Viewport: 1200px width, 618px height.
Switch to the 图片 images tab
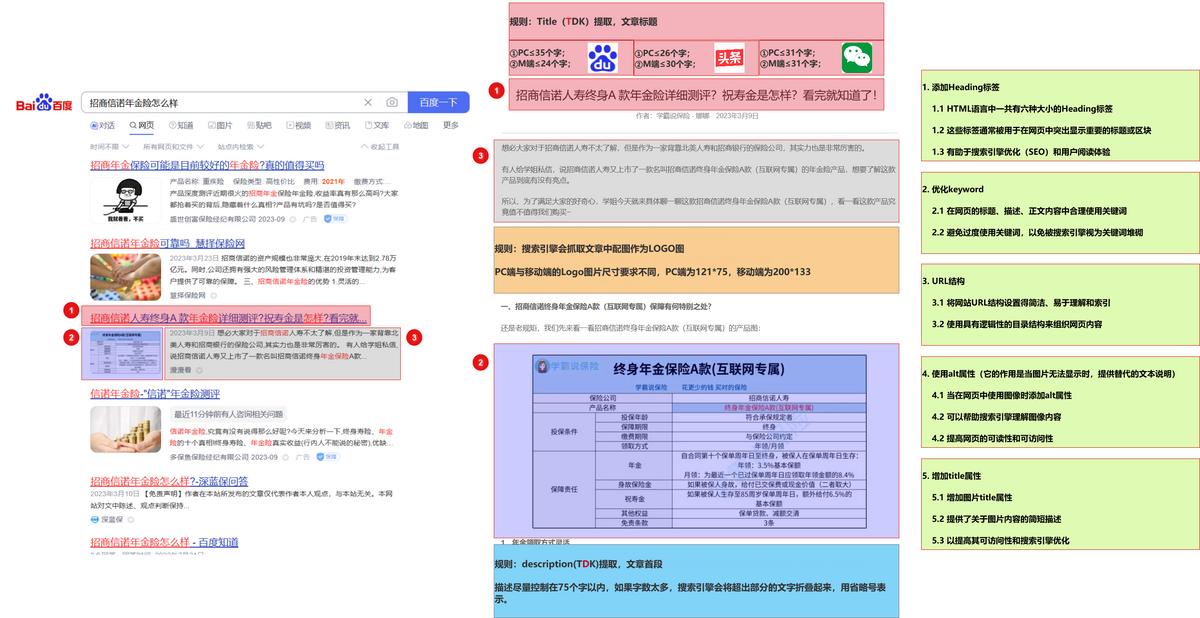(x=219, y=125)
